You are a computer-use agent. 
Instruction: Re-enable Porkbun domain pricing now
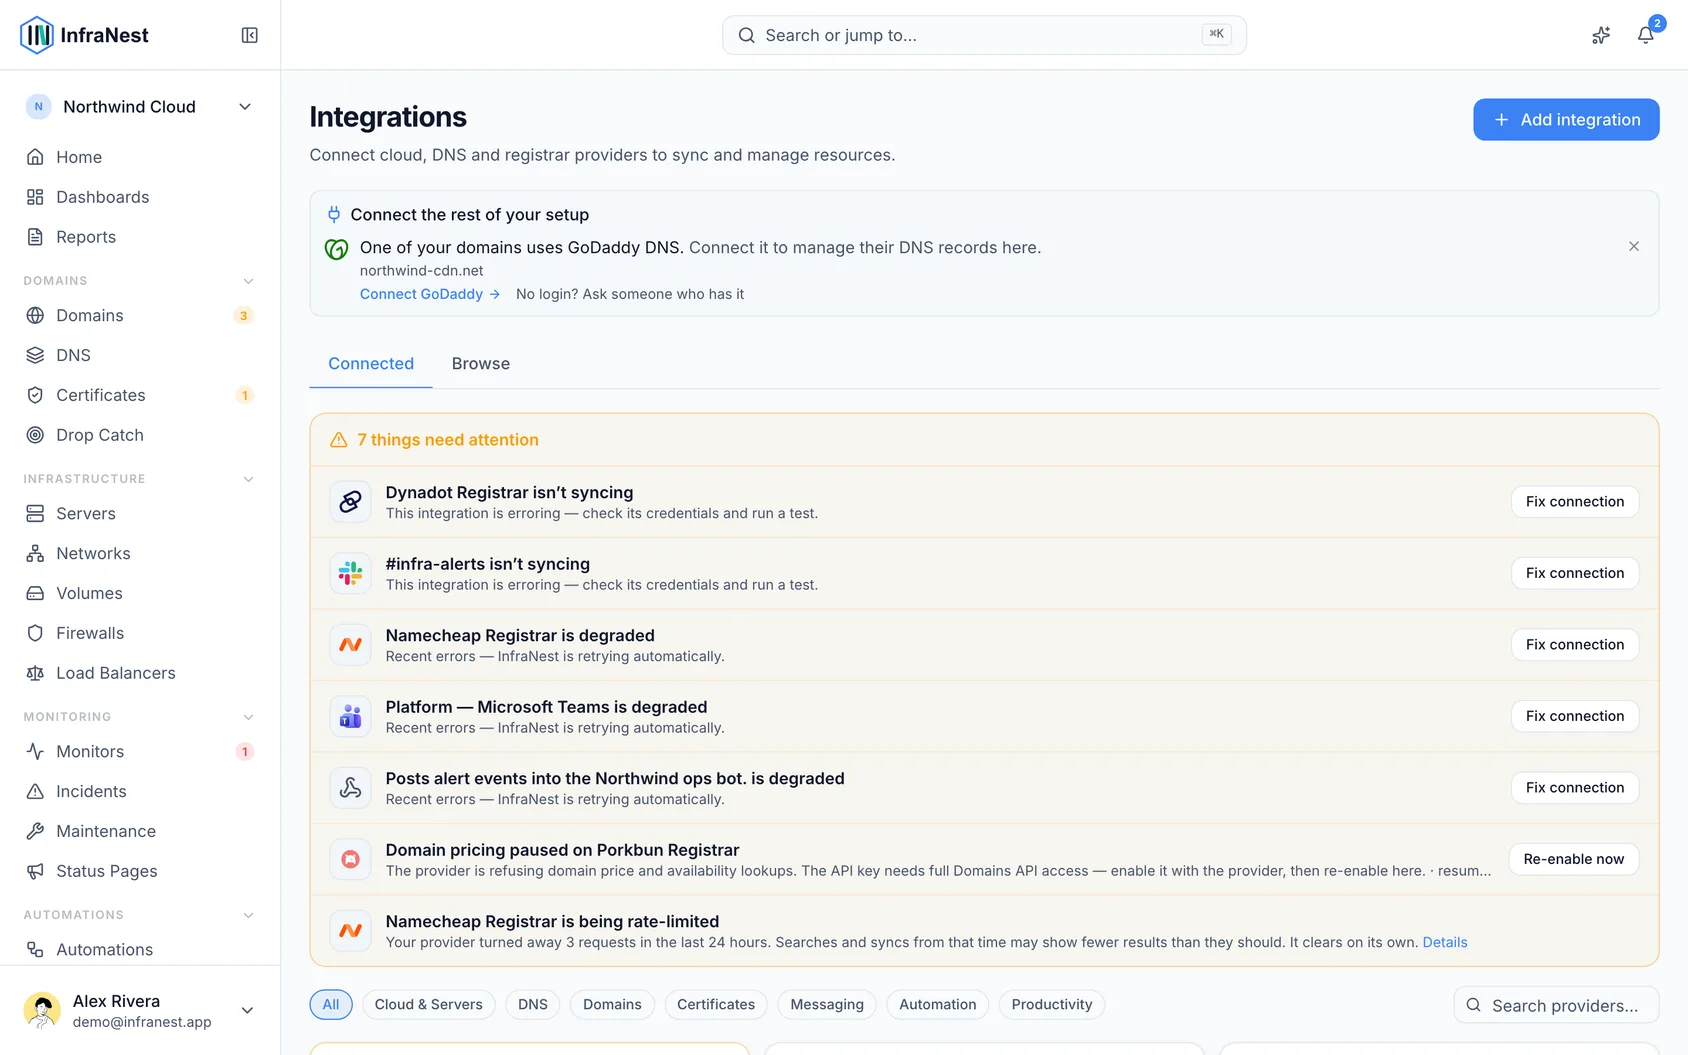coord(1574,859)
